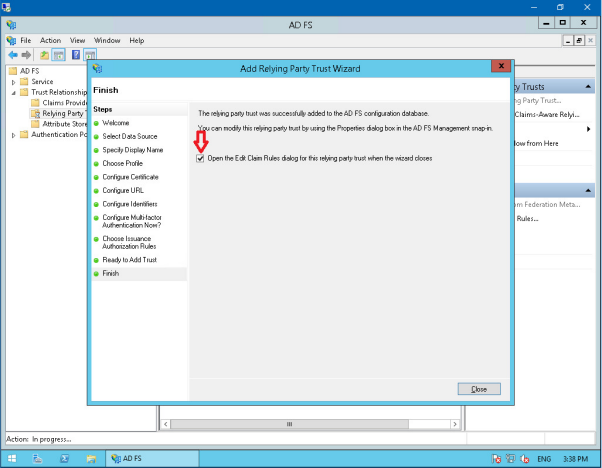Collapse the Trust Relationships tree node
This screenshot has height=468, width=602.
click(14, 92)
